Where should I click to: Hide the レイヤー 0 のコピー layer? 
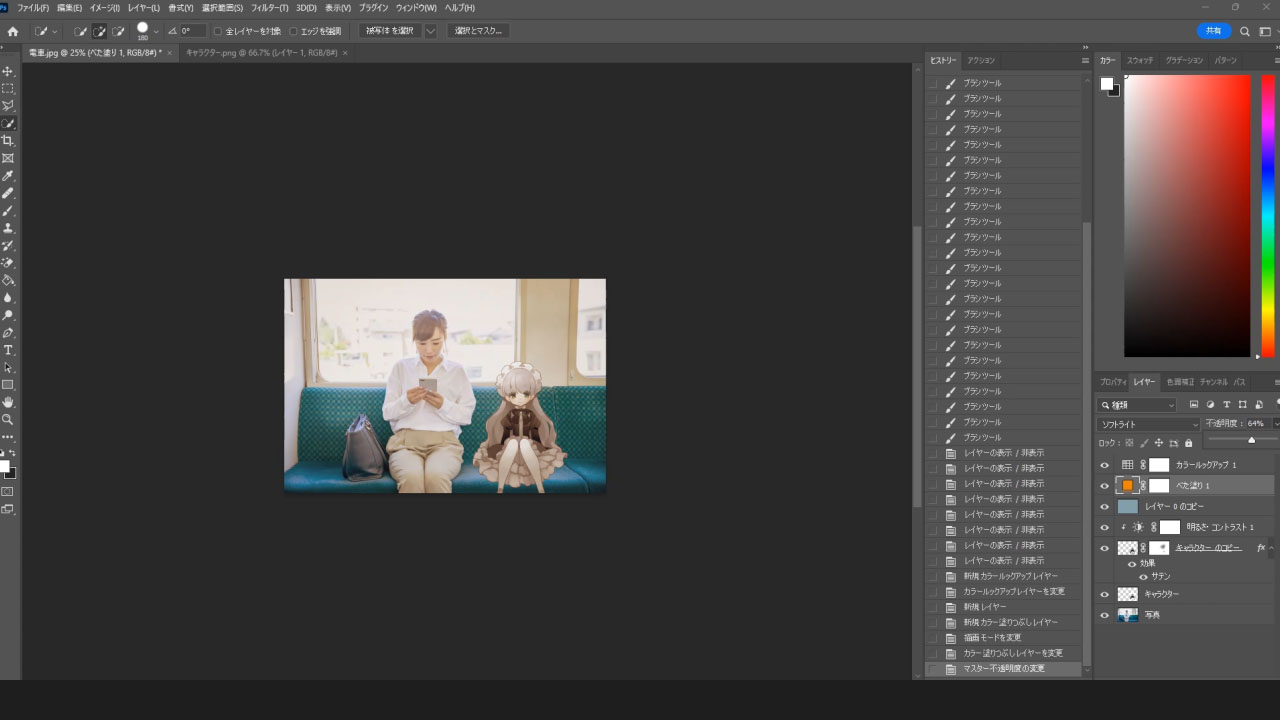tap(1105, 507)
